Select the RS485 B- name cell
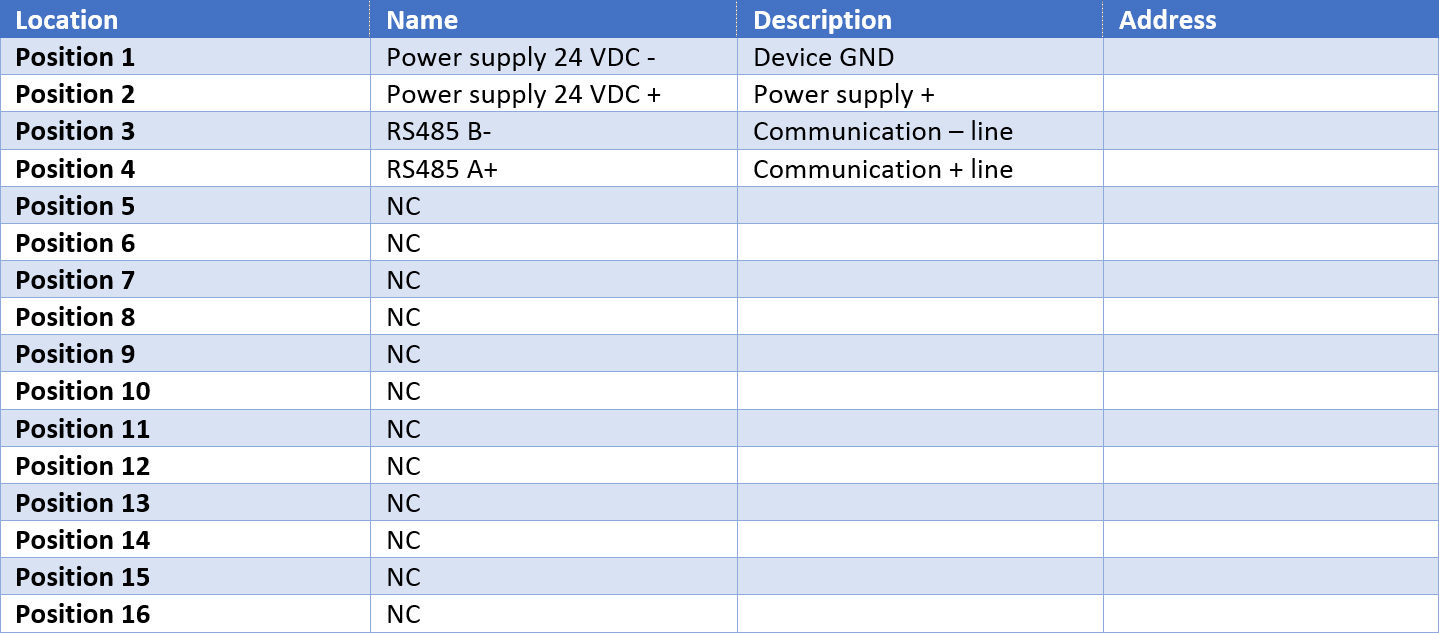This screenshot has height=633, width=1439. [x=554, y=131]
